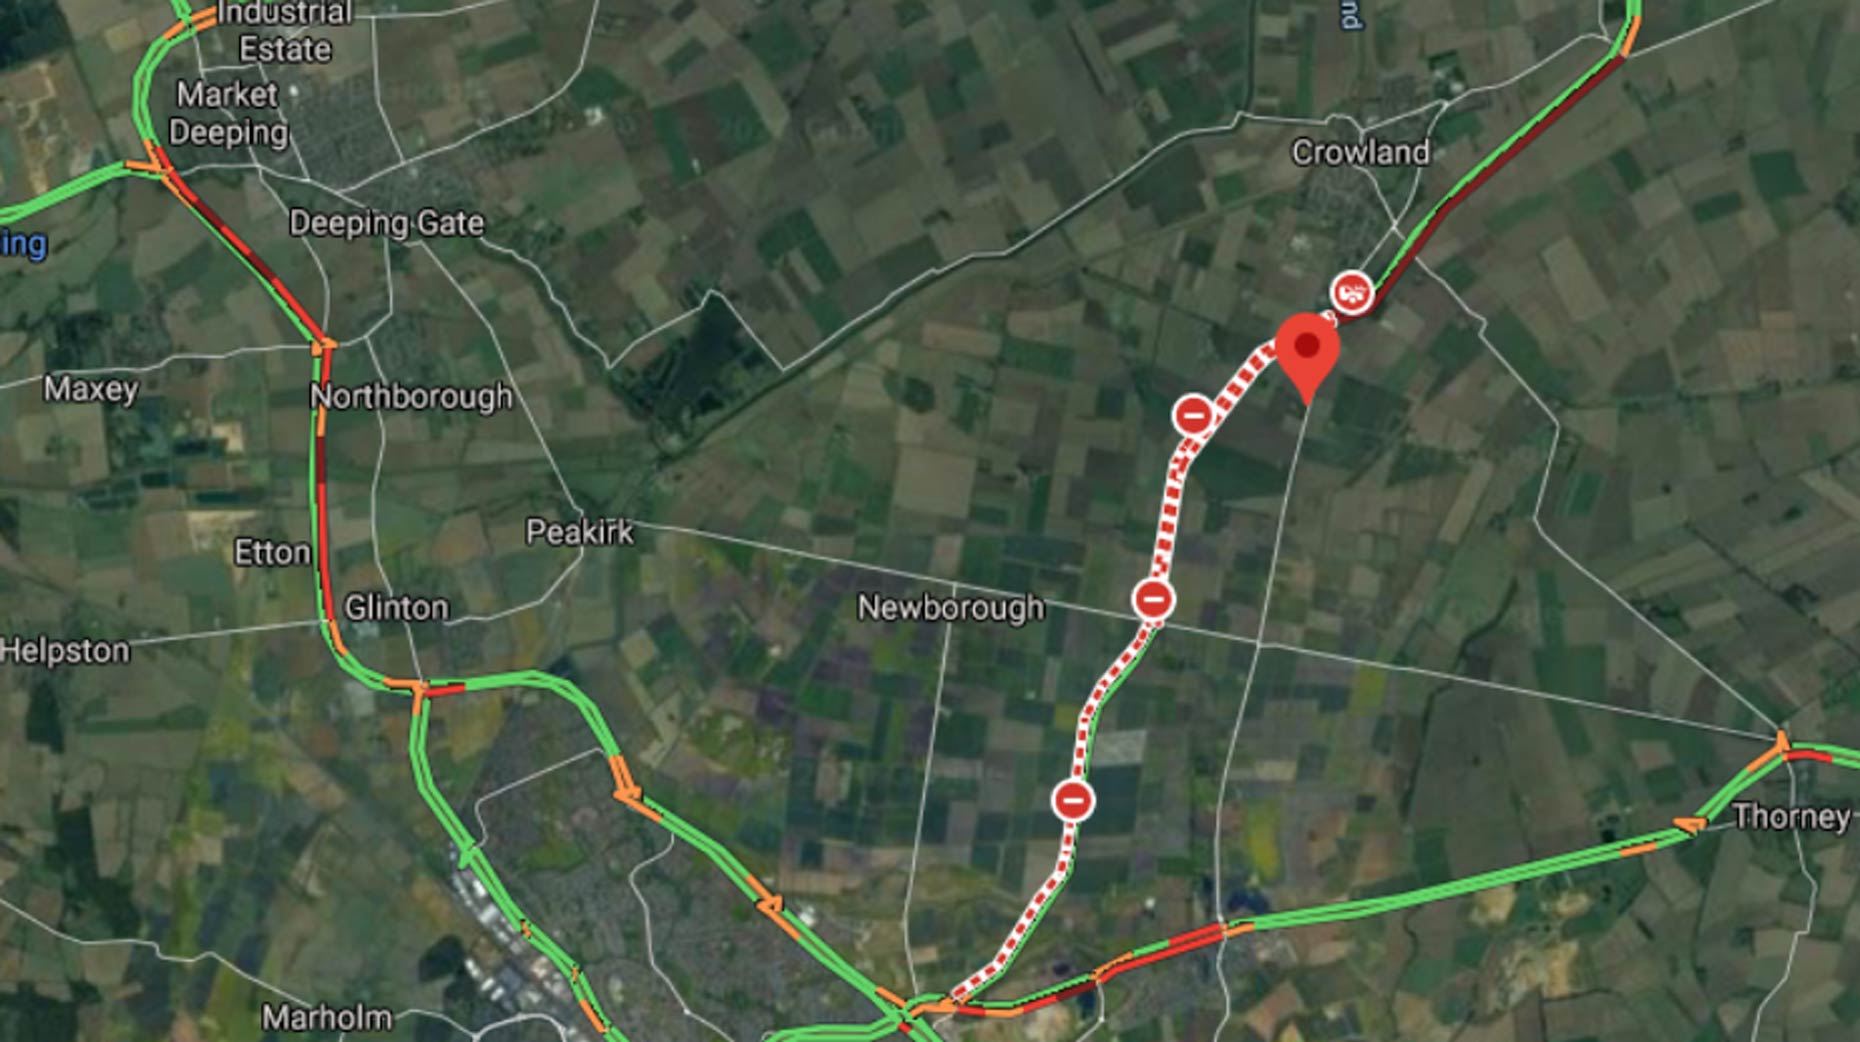This screenshot has height=1042, width=1860.
Task: Select the southernmost road closure icon
Action: 1073,800
